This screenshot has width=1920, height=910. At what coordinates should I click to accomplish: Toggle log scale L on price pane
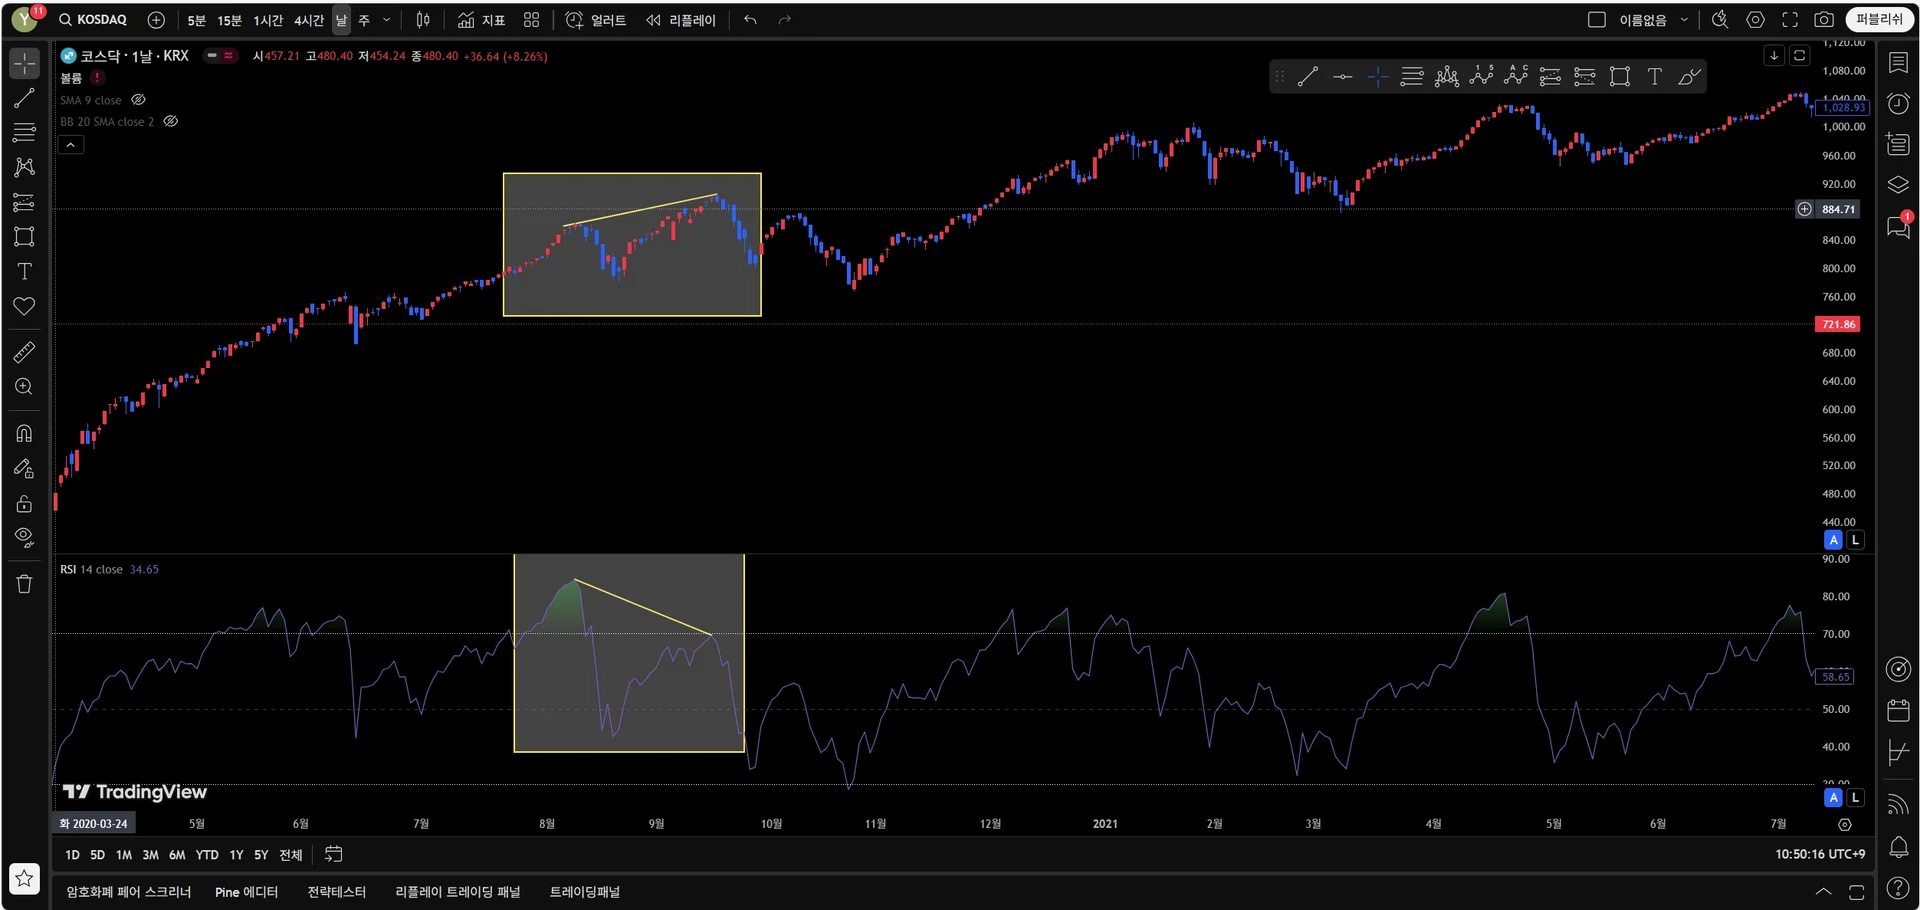[1855, 540]
